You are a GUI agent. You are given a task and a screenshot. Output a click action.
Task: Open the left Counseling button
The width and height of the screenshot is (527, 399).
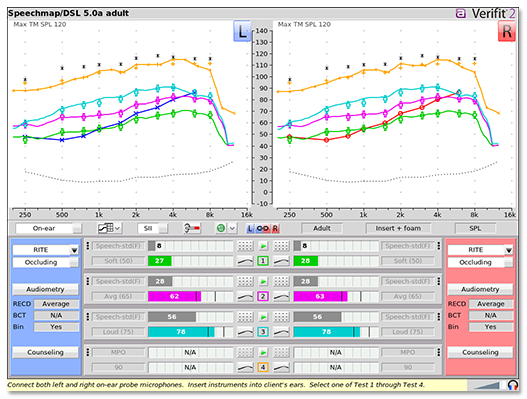pyautogui.click(x=45, y=353)
